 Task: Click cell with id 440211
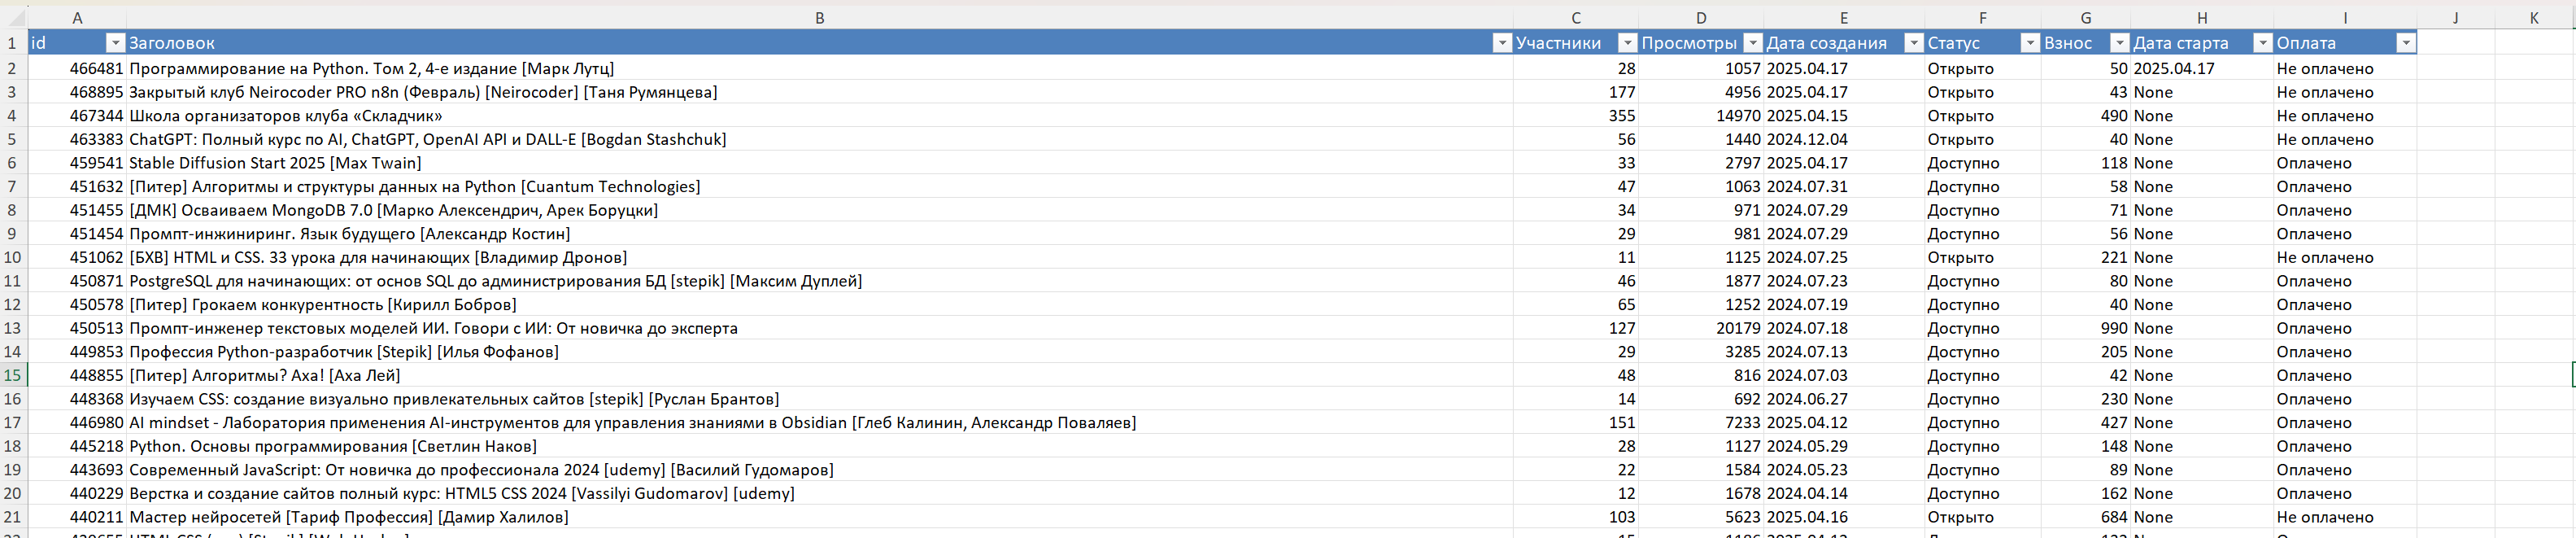point(77,517)
